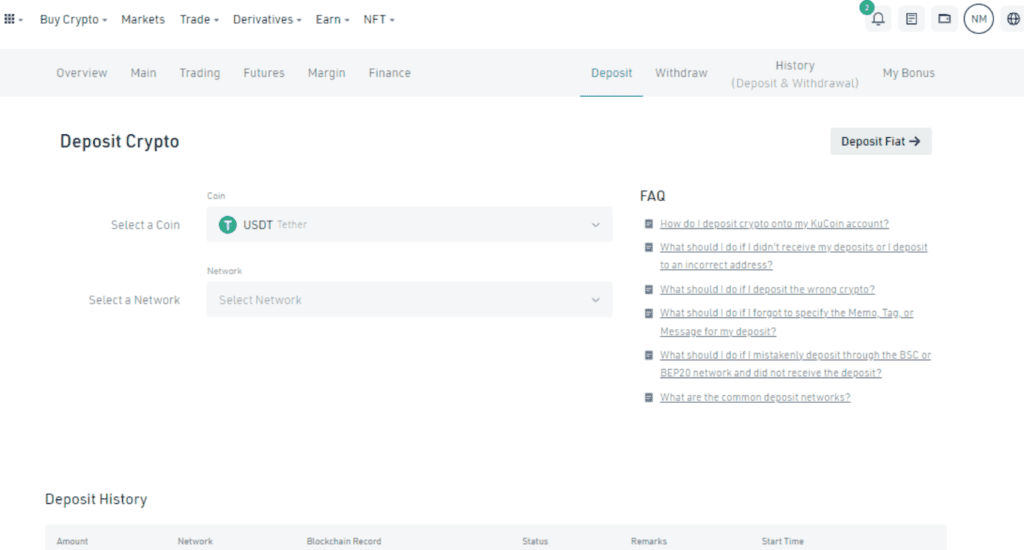Click the Start Time column header

[x=782, y=541]
